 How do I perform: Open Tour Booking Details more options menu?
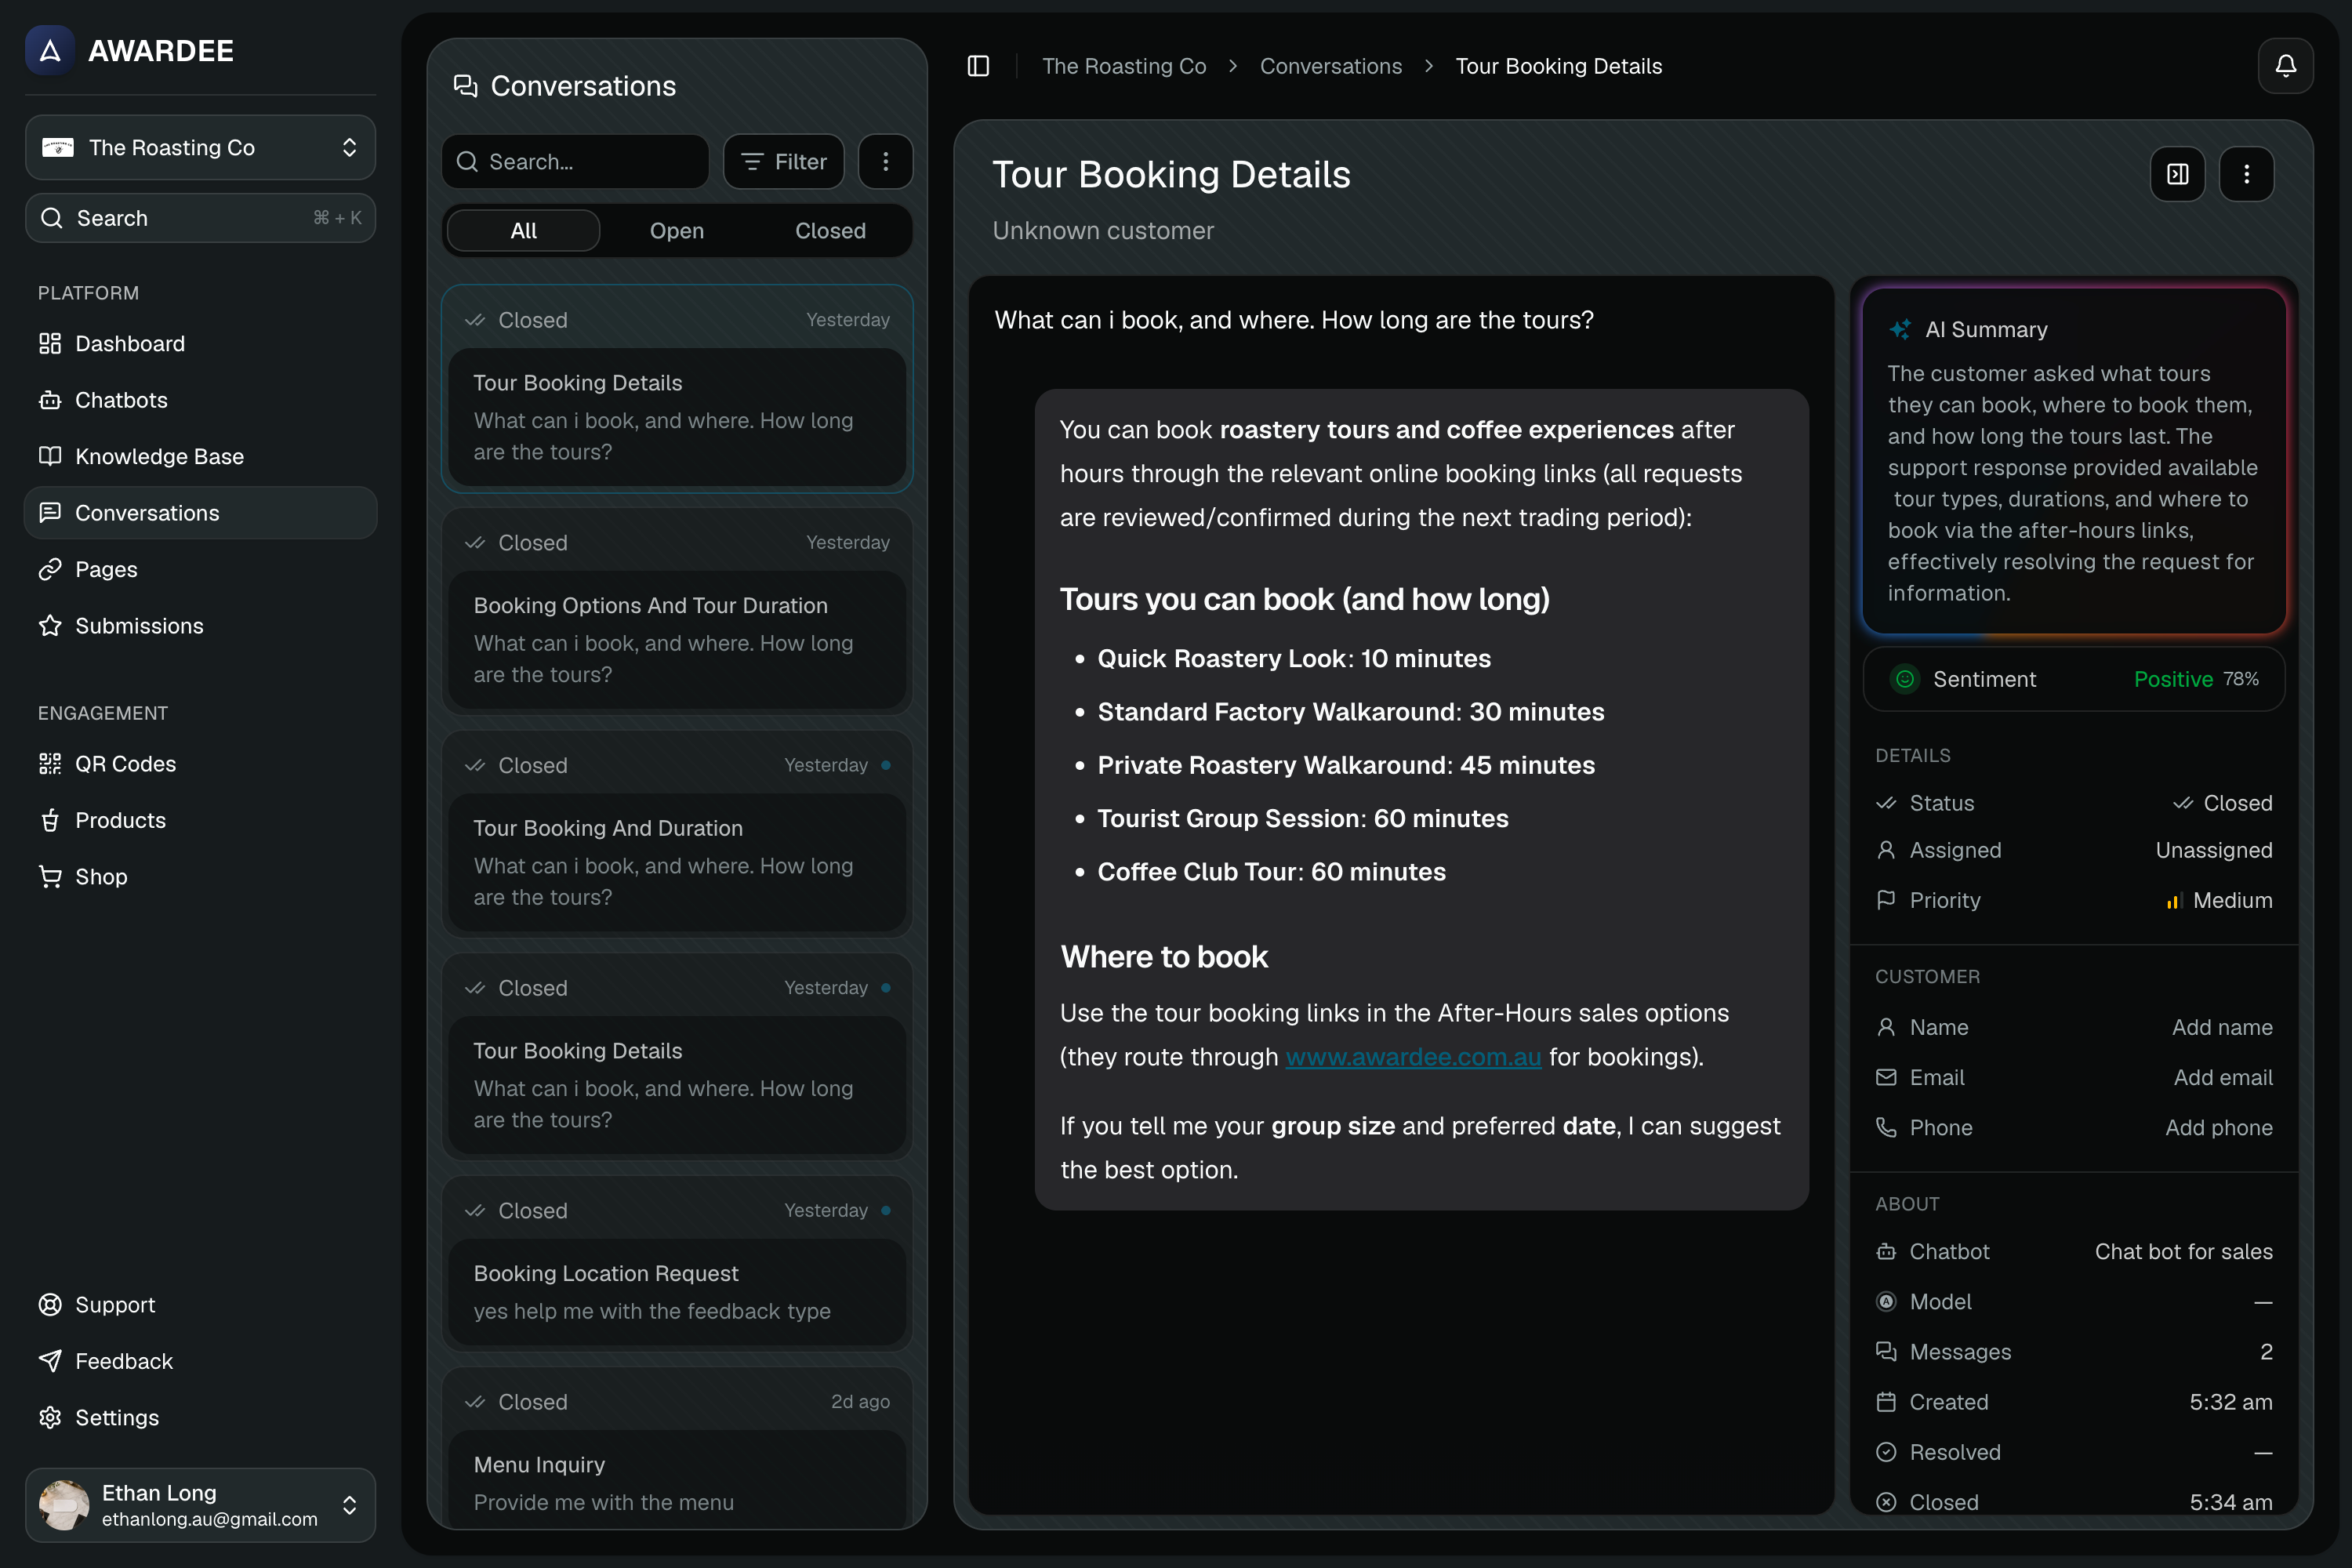2247,174
